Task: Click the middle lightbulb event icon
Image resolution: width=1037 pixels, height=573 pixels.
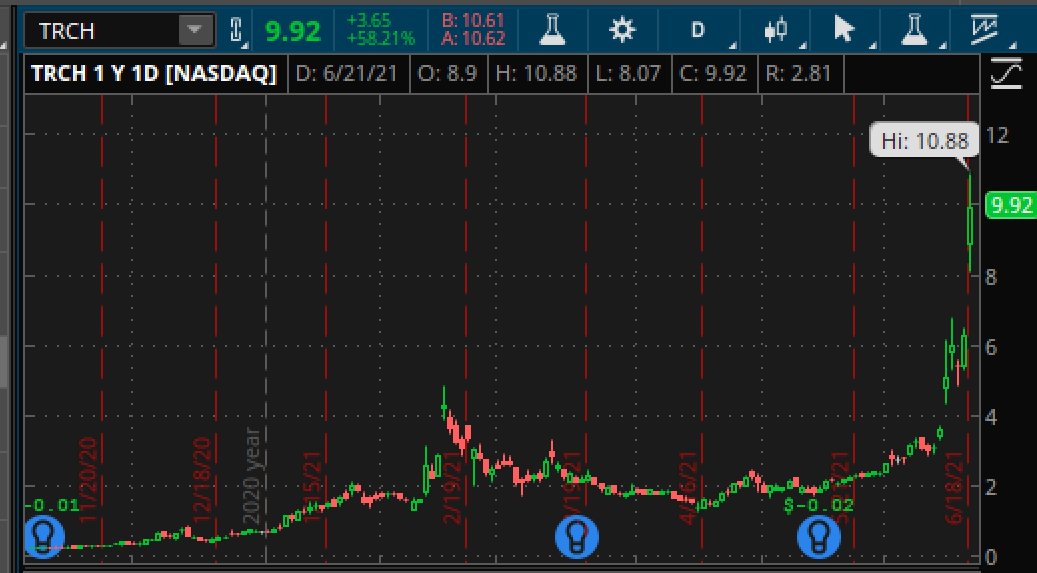Action: [x=577, y=536]
